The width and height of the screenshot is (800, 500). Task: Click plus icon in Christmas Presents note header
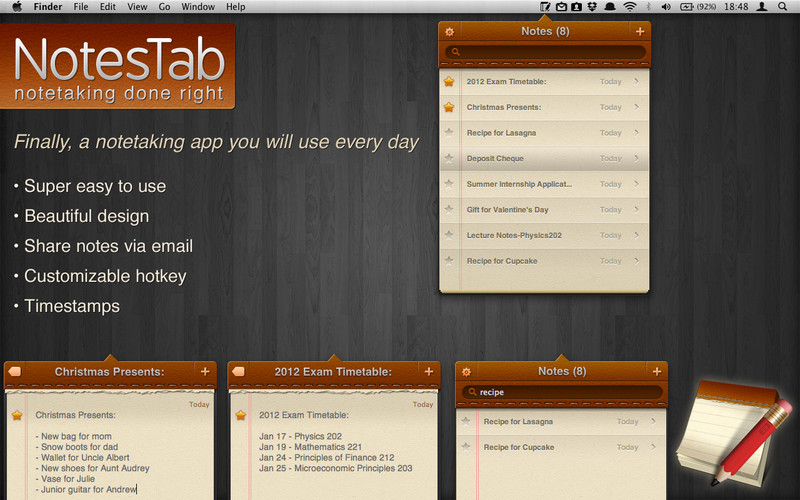(205, 372)
